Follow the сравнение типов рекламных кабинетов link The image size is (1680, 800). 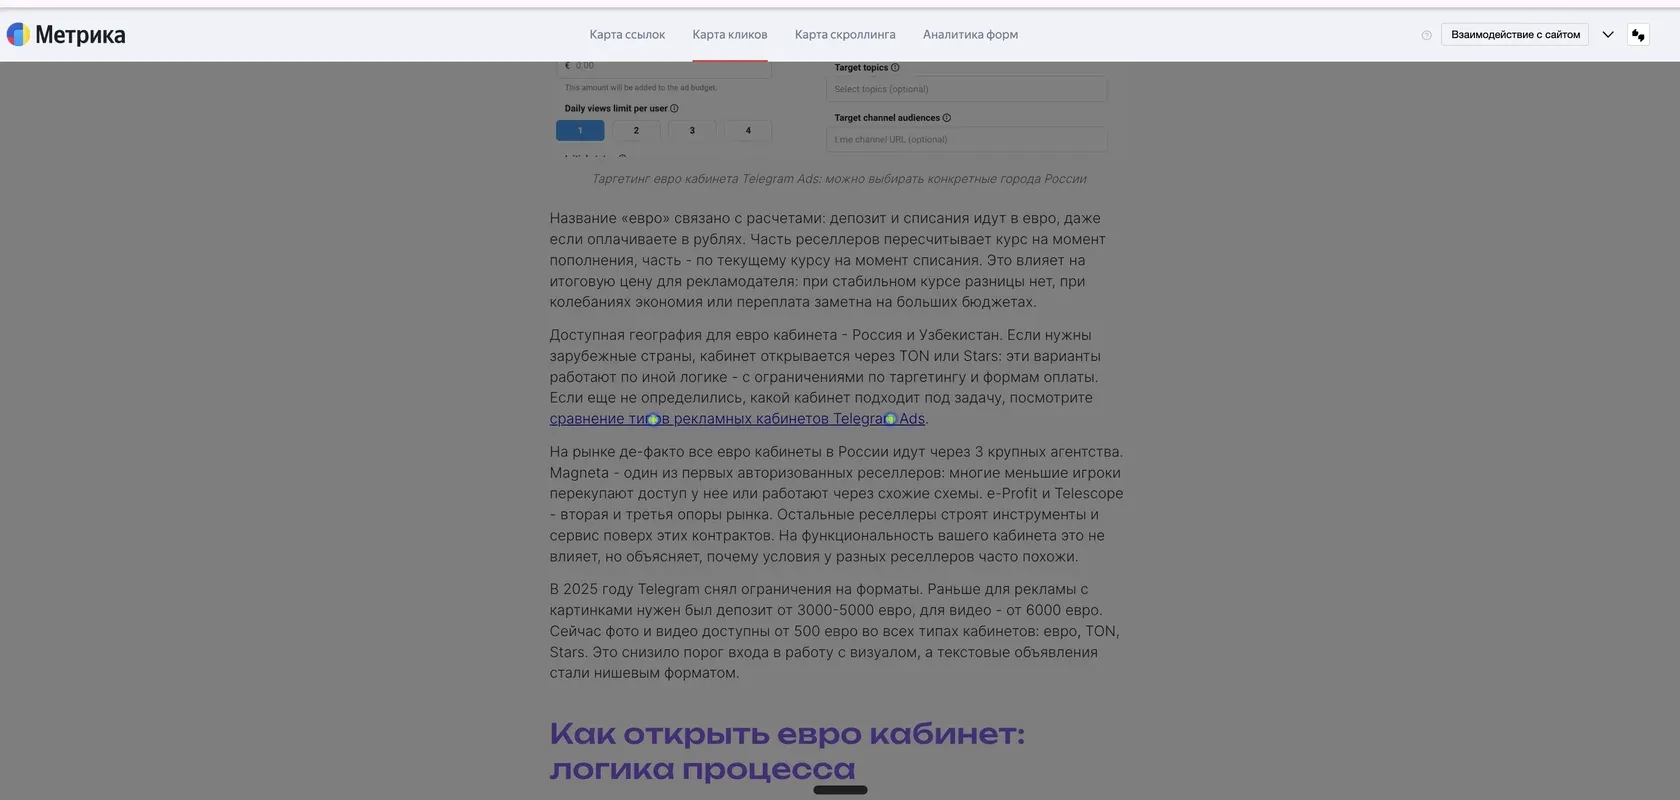[737, 419]
